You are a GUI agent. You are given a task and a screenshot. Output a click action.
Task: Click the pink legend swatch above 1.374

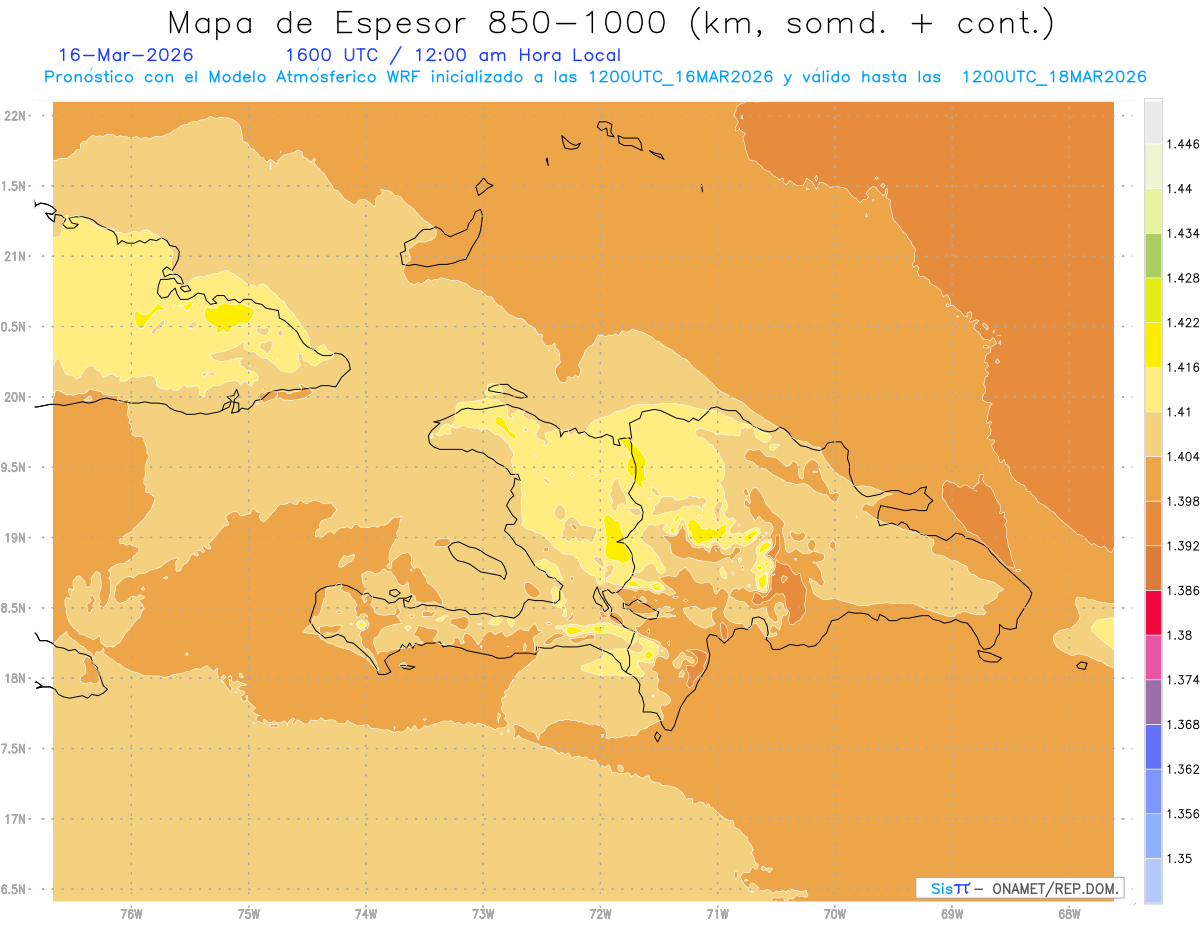click(x=1153, y=657)
